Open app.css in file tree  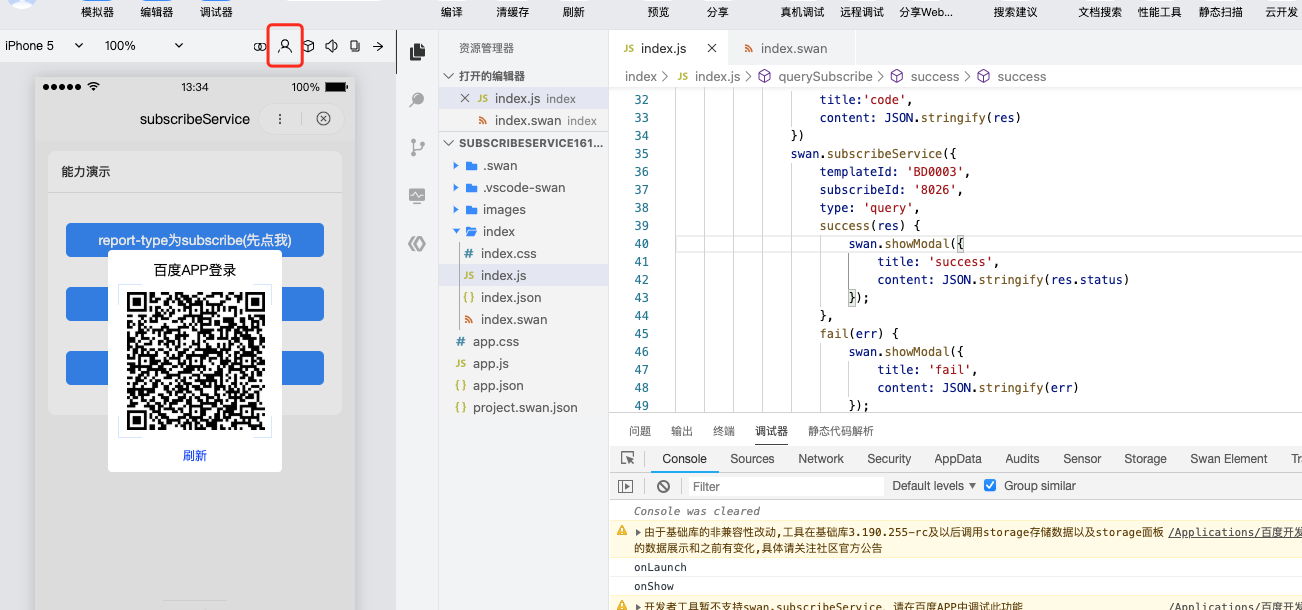point(496,341)
